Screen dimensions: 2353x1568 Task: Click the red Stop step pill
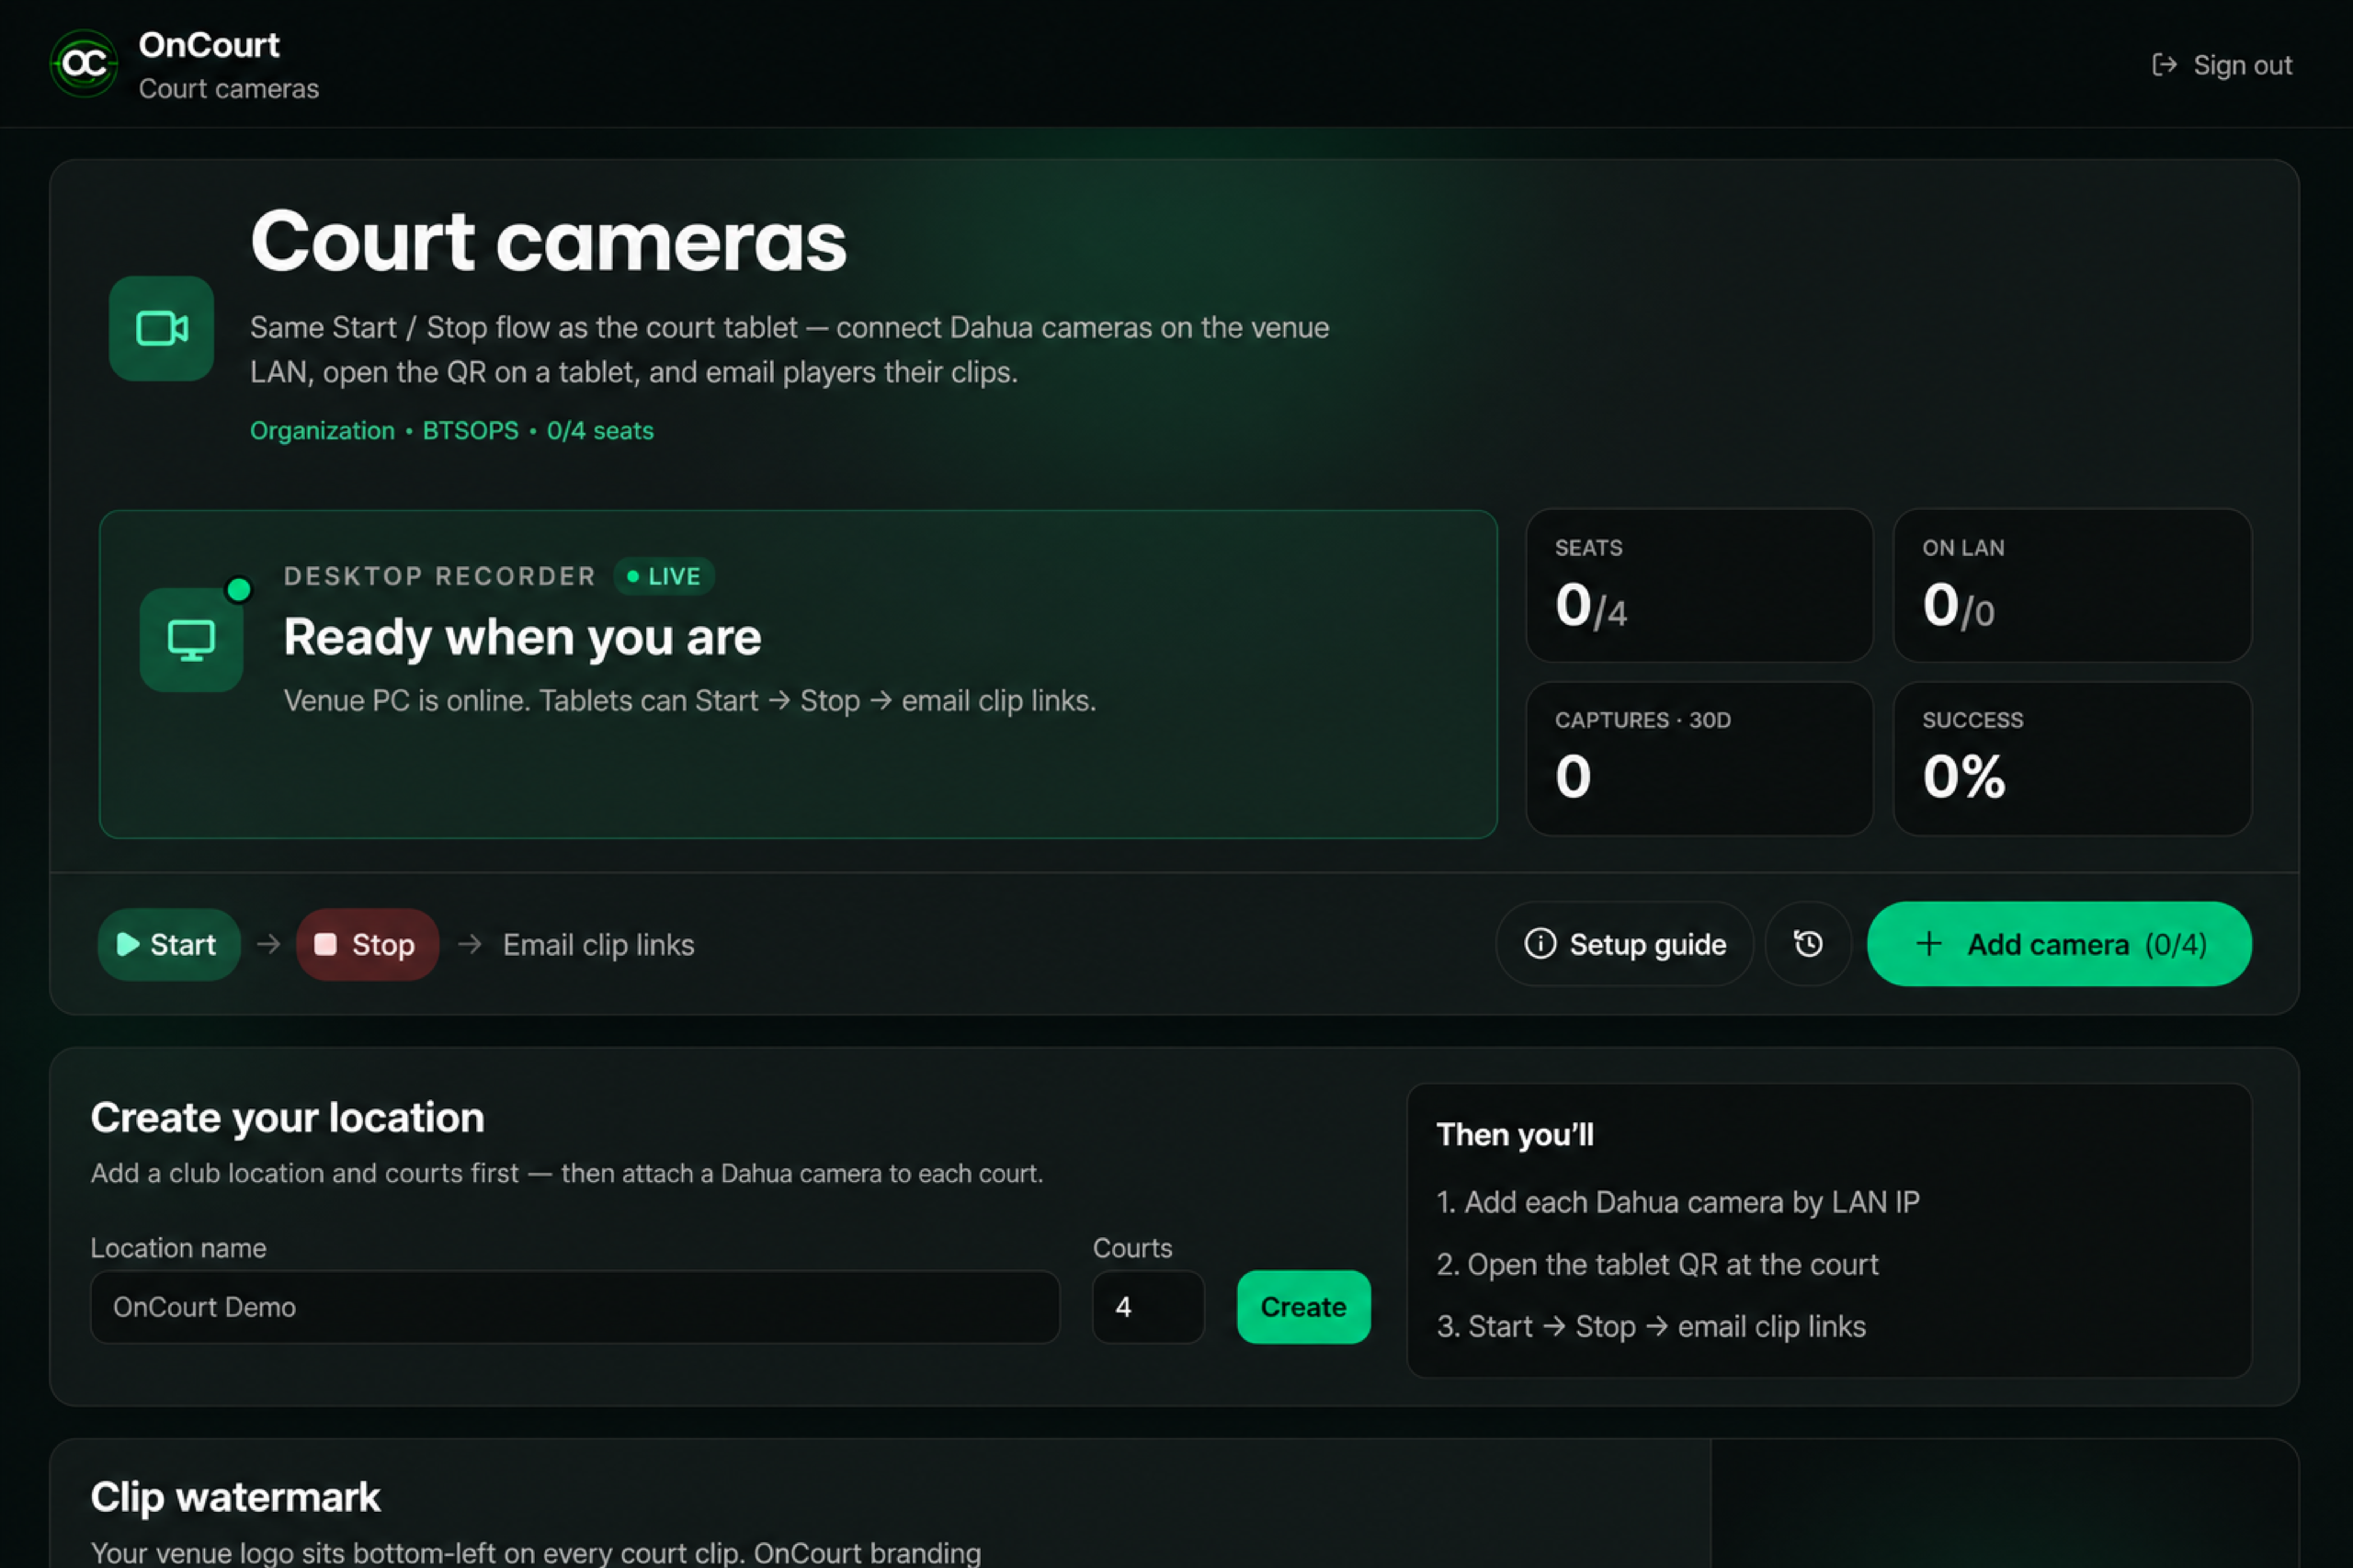click(x=367, y=944)
